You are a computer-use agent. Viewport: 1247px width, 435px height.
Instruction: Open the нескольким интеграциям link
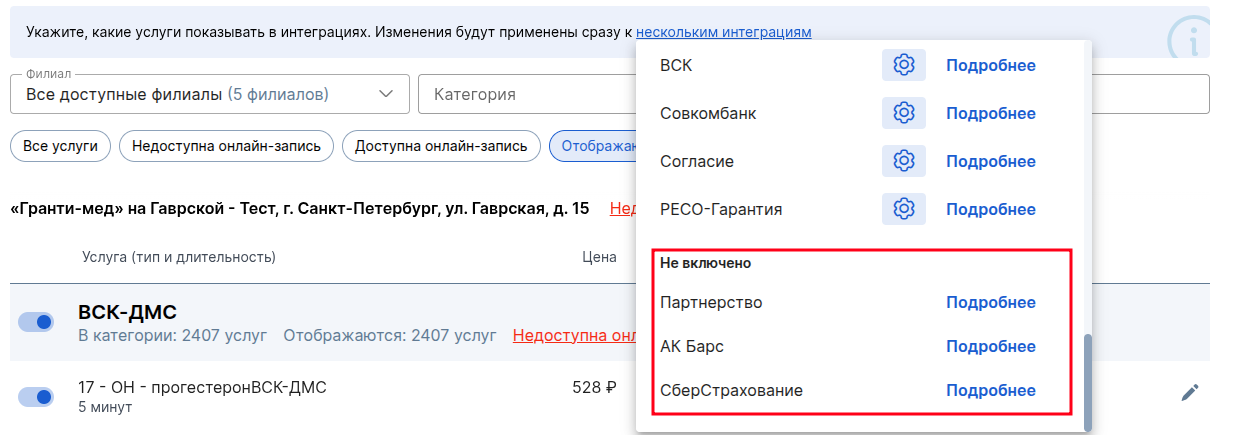723,32
